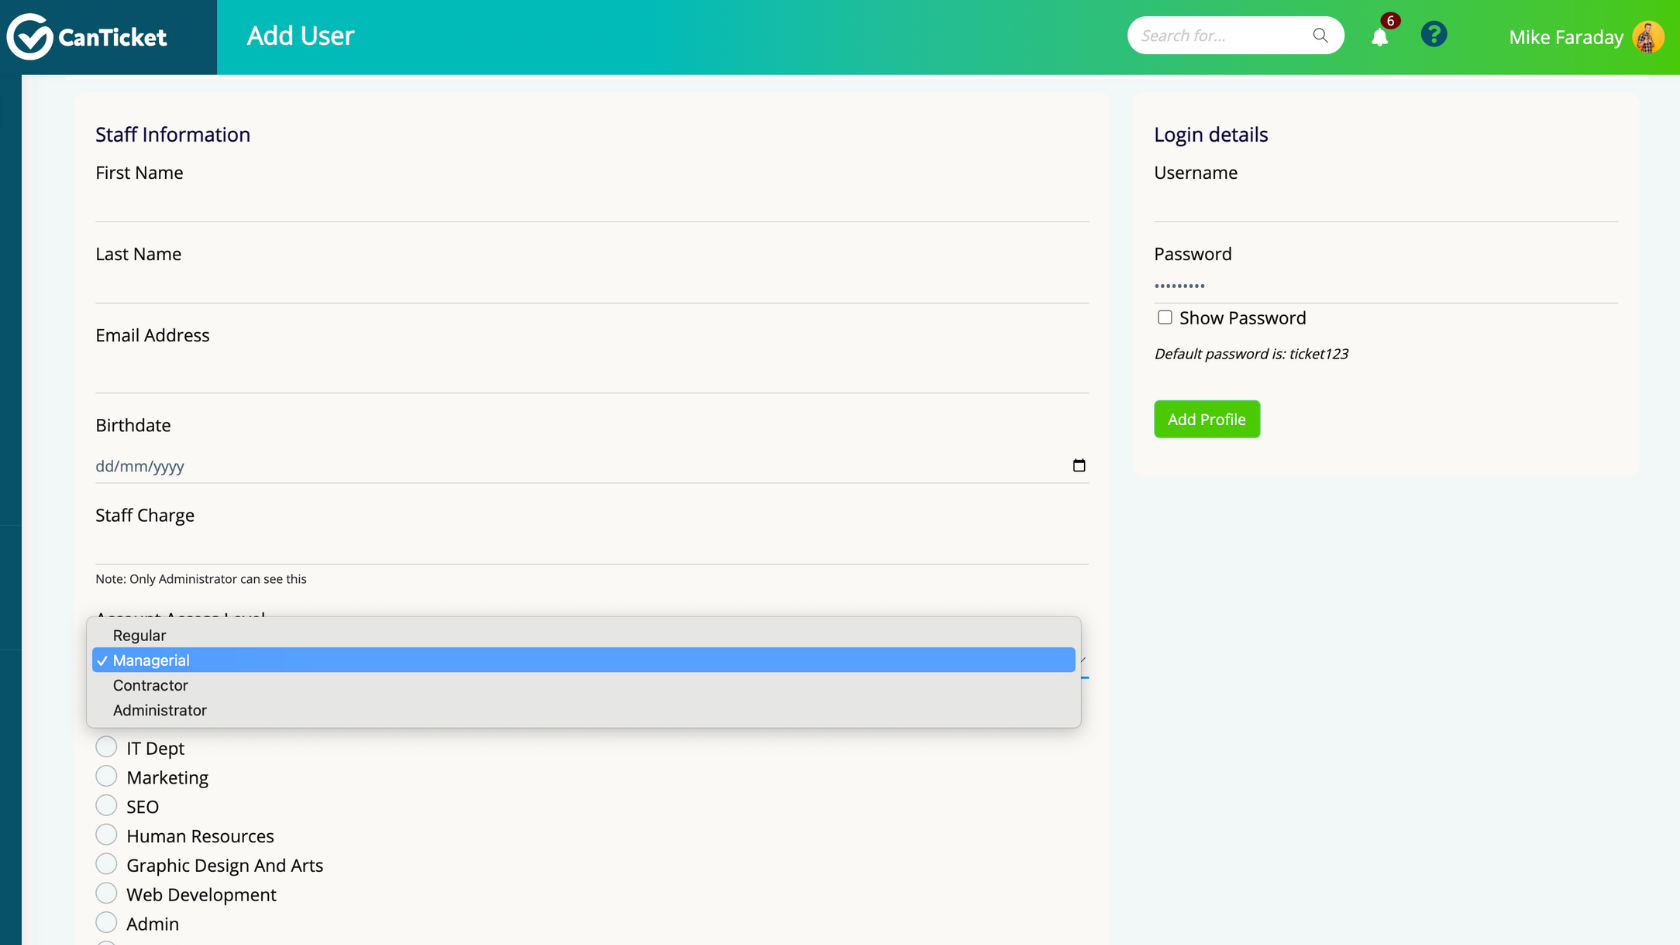Select the Marketing radio button
Image resolution: width=1680 pixels, height=945 pixels.
106,776
